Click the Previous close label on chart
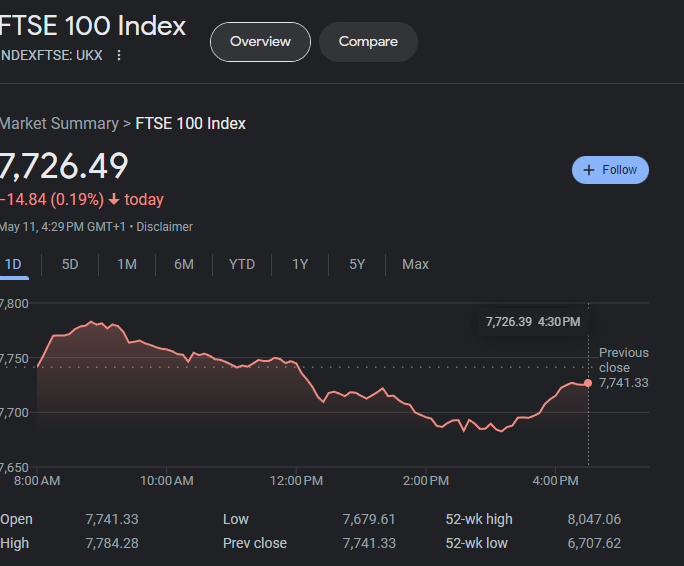684x566 pixels. coord(623,360)
